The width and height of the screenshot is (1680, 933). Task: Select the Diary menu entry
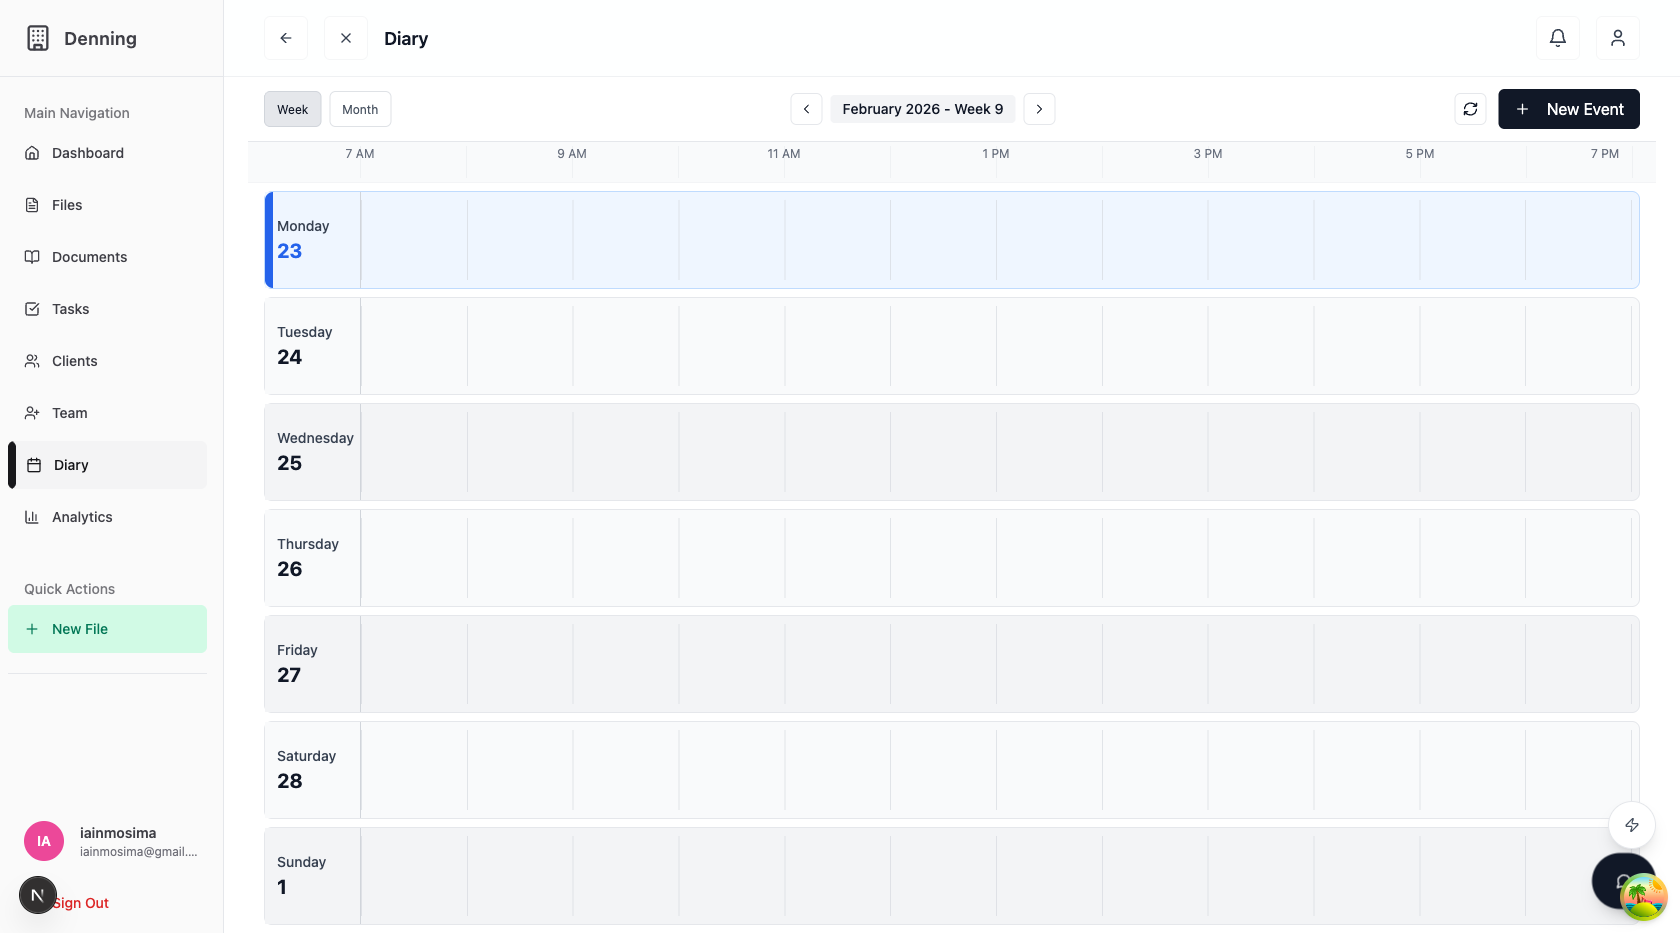(x=70, y=464)
